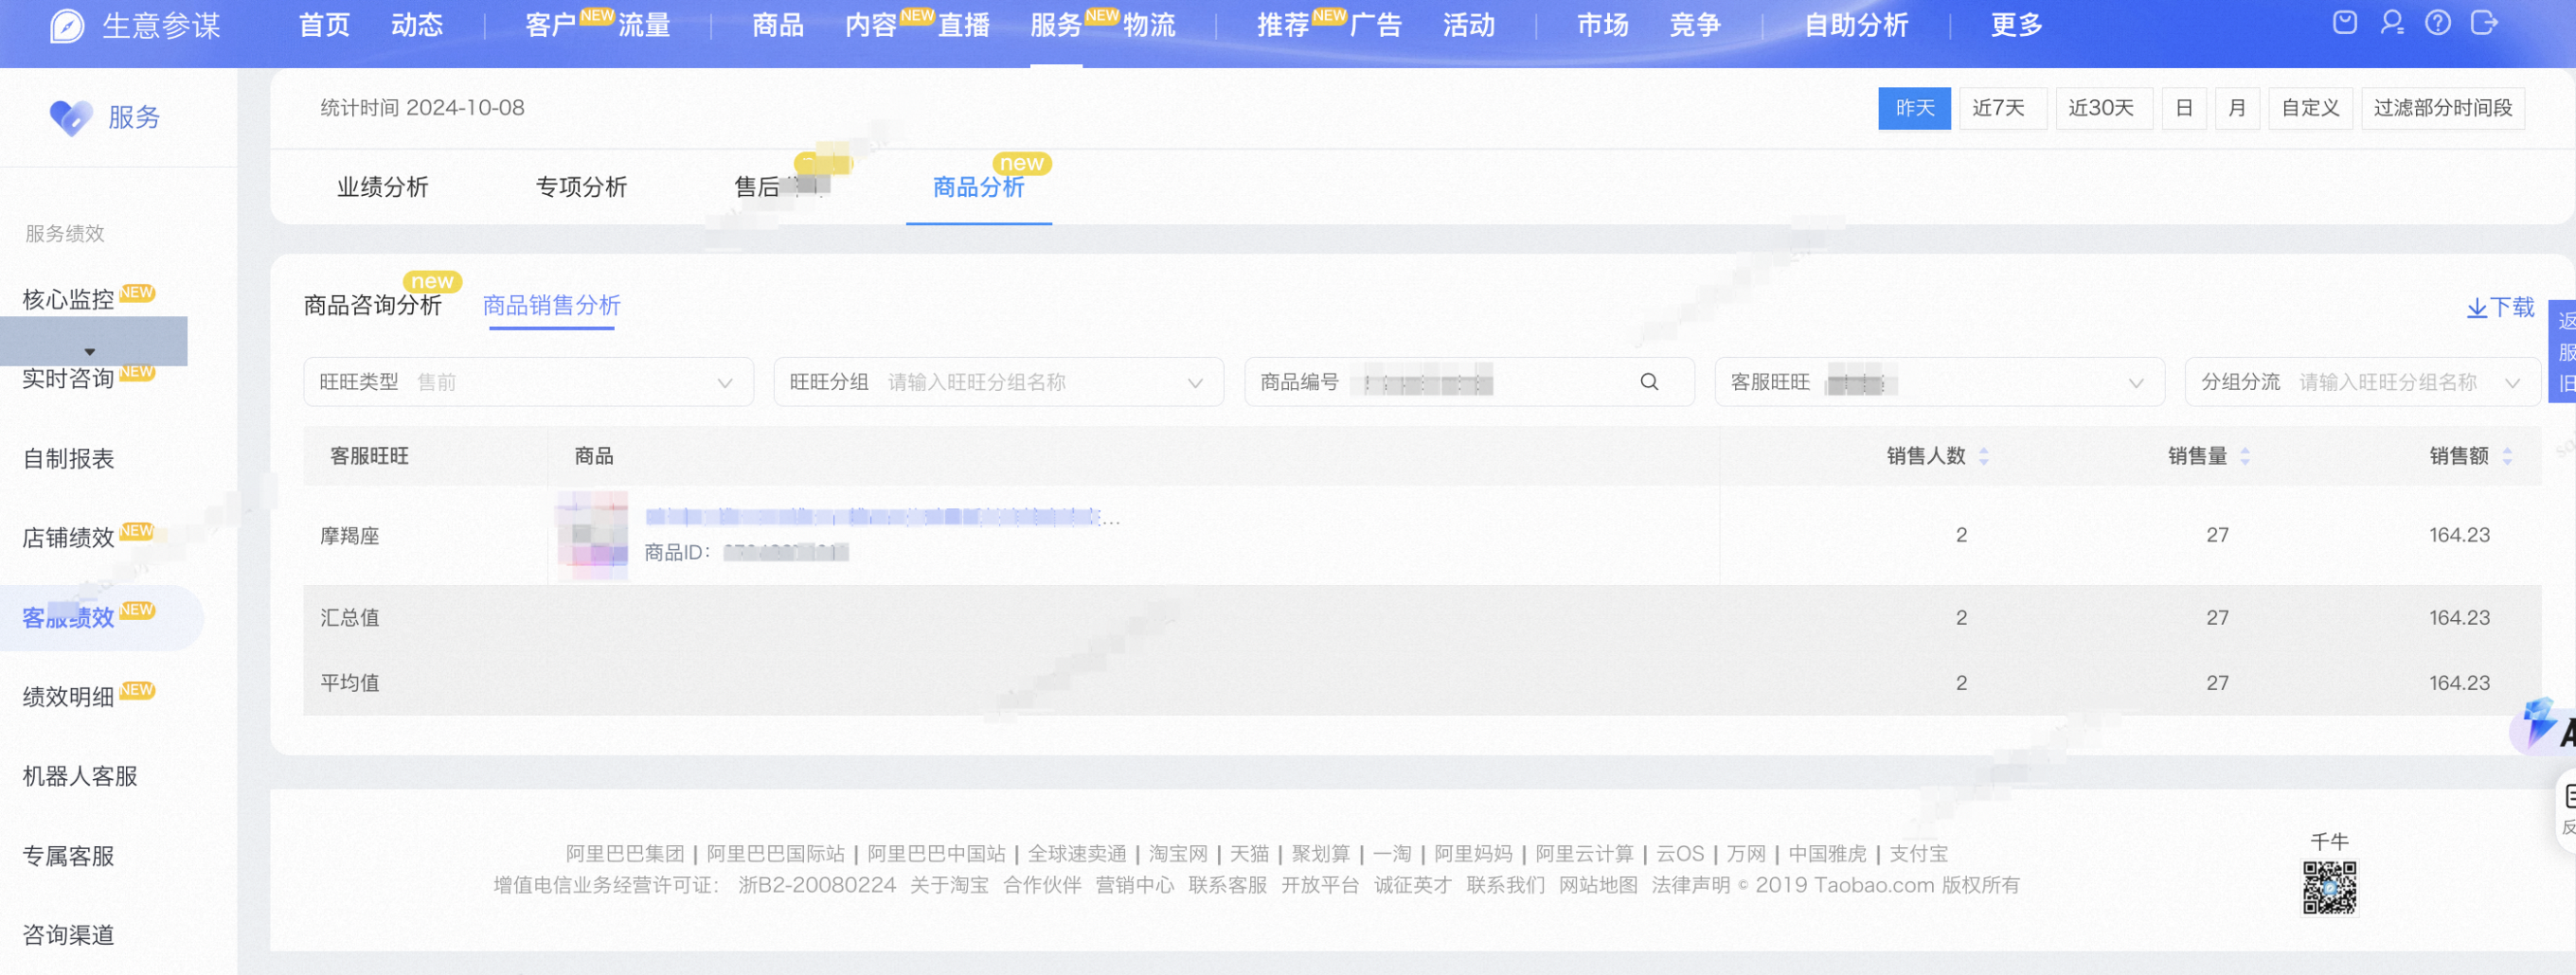This screenshot has width=2576, height=975.
Task: Select the 商品分析 tab
Action: click(979, 187)
